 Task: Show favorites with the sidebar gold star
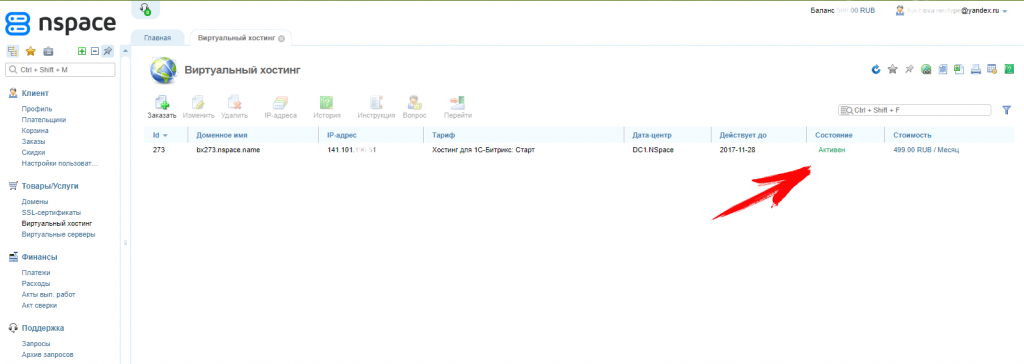30,52
